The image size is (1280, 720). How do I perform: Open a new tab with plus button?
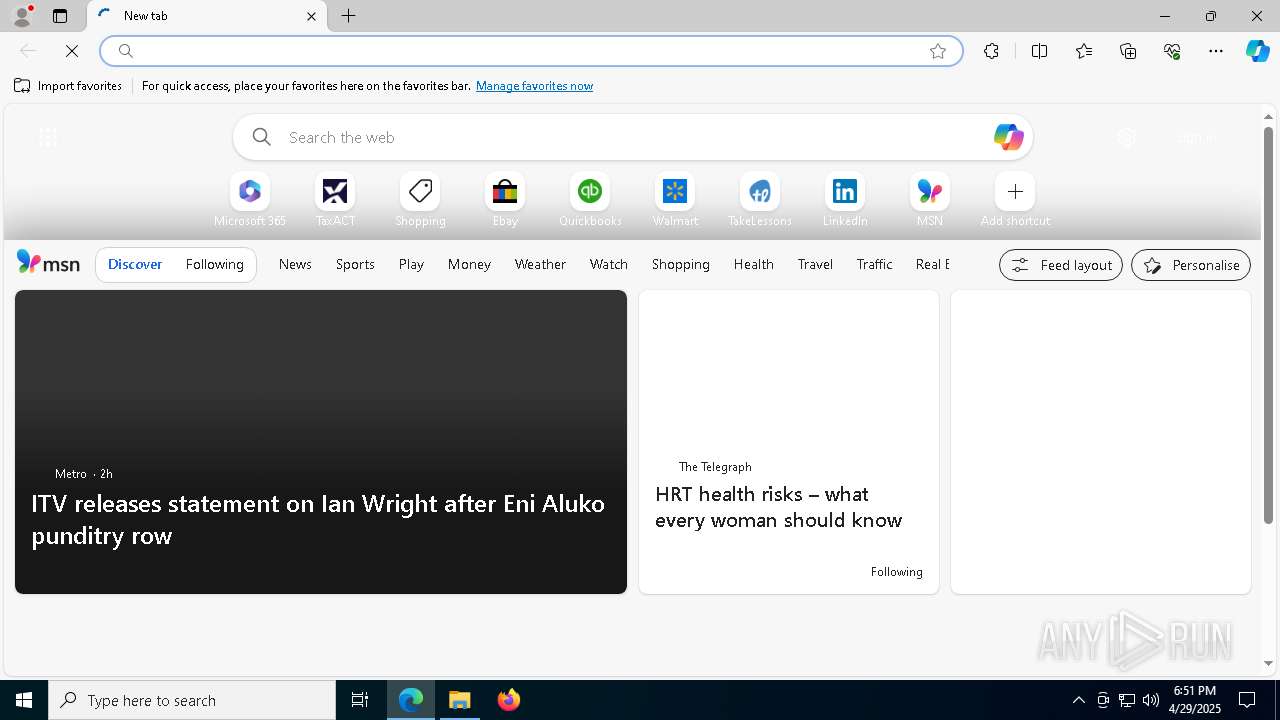point(349,16)
